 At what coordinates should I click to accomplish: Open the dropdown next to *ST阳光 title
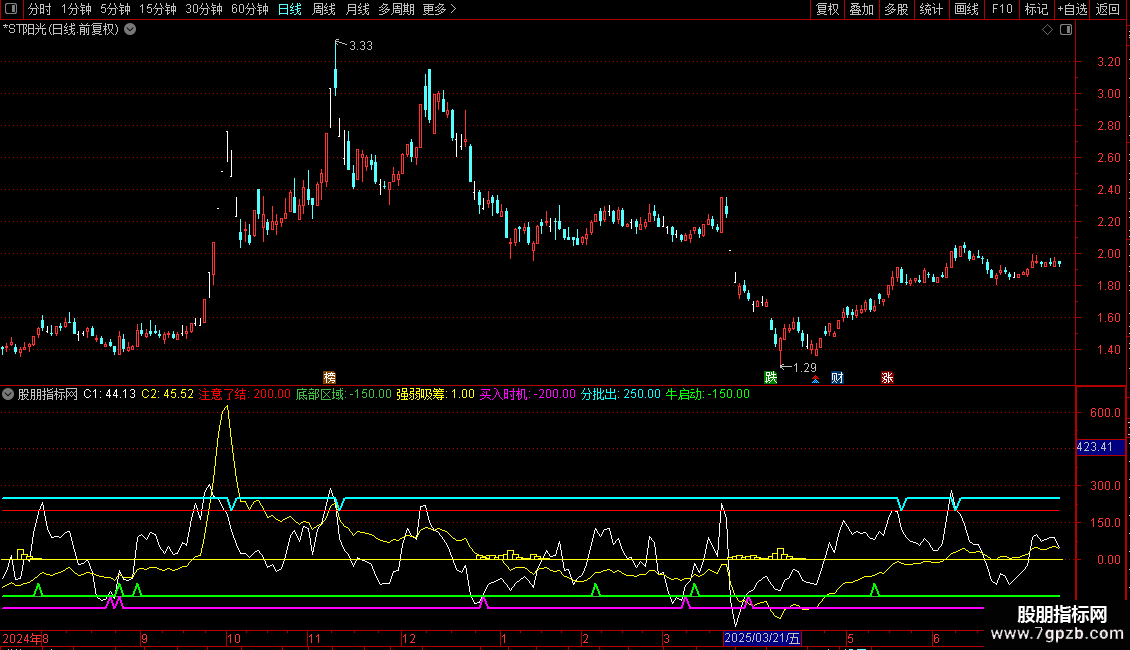point(130,30)
